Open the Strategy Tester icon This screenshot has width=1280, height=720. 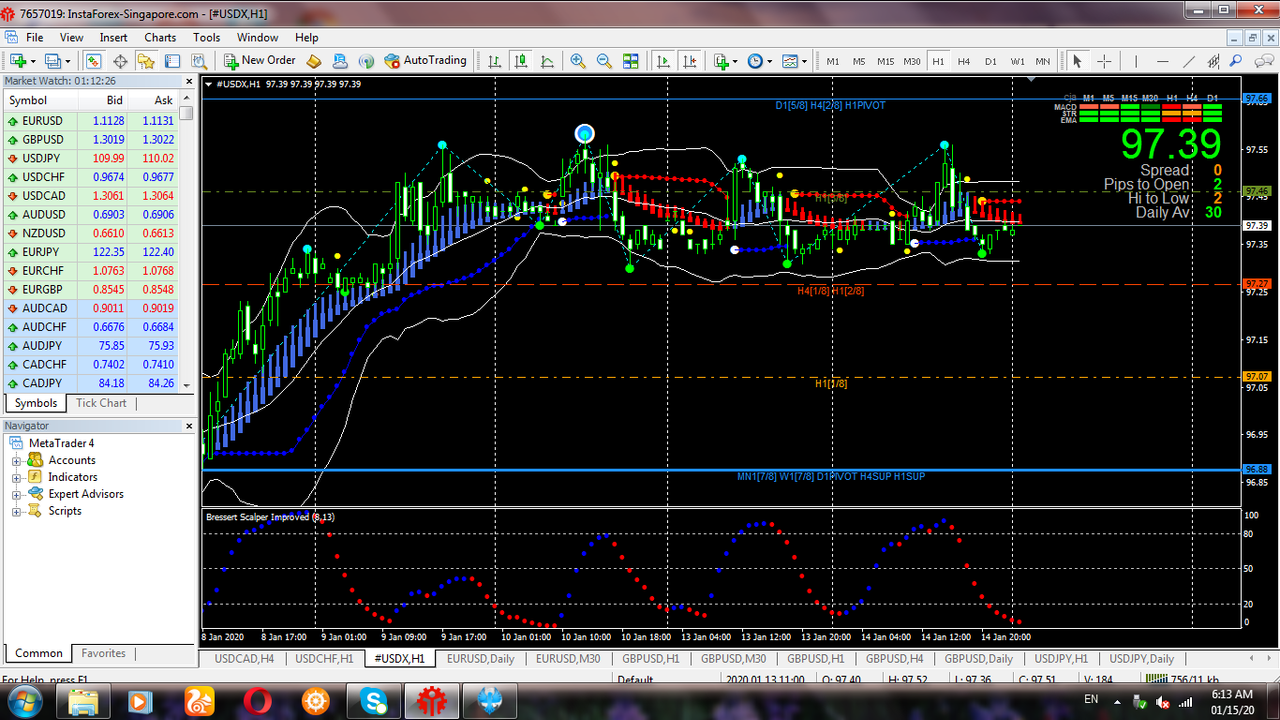tap(198, 61)
